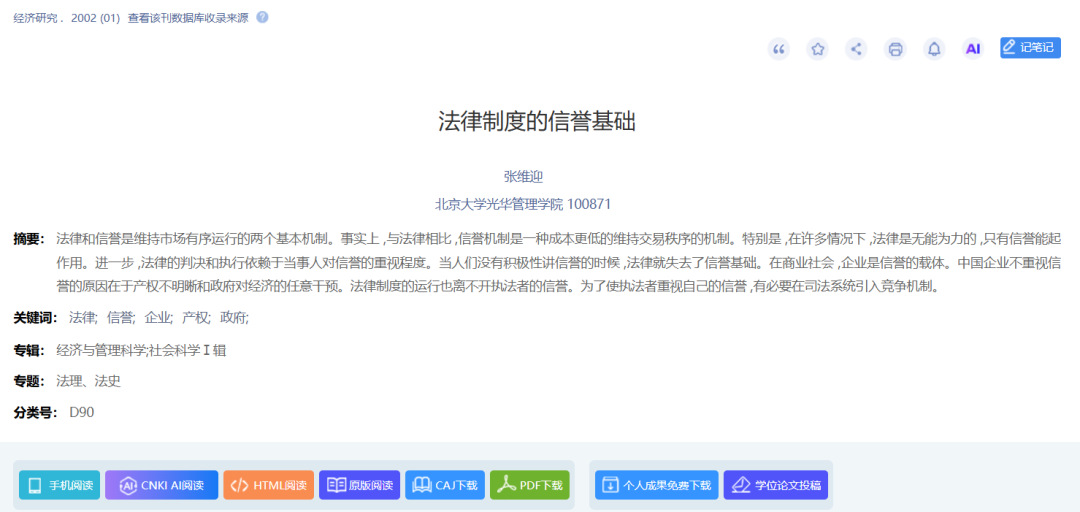Open 手机阅读 mobile reading
1080x512 pixels.
coord(60,485)
